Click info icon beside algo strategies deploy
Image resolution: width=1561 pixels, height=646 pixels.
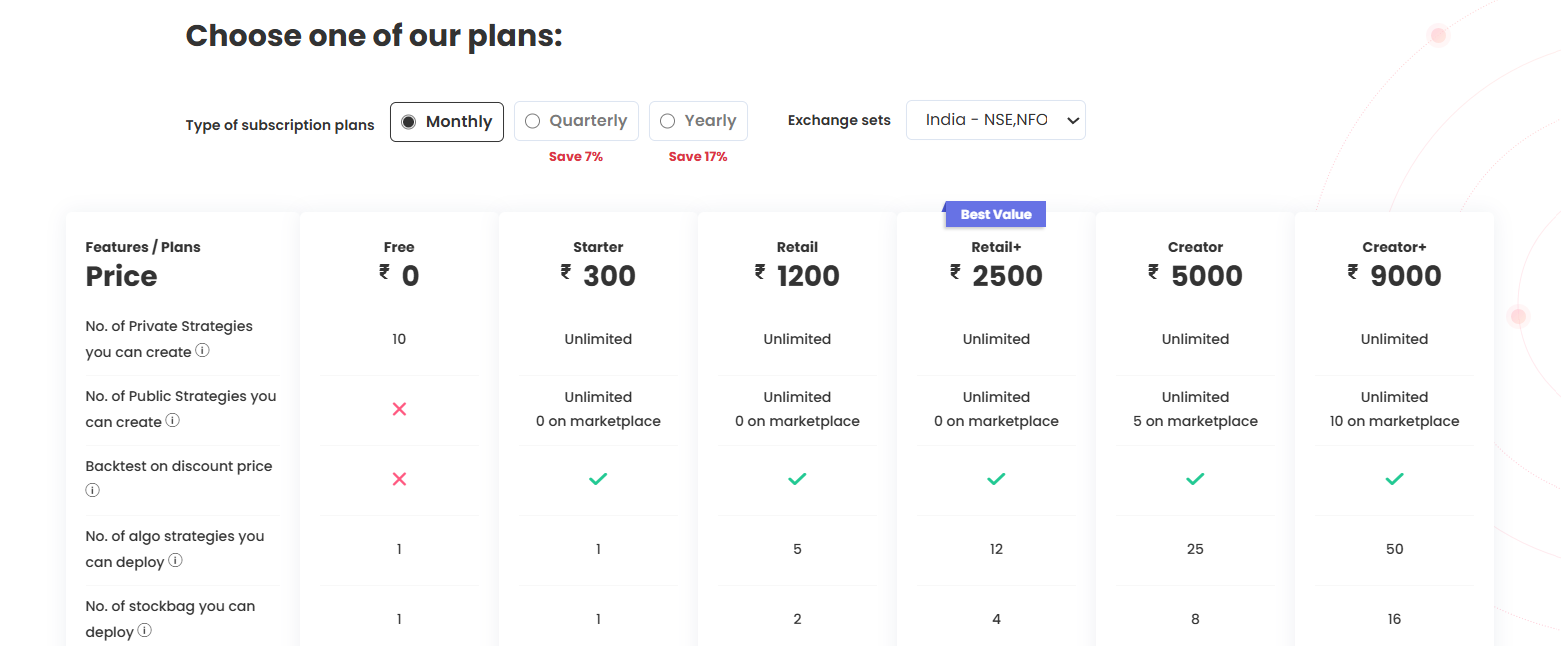(175, 561)
